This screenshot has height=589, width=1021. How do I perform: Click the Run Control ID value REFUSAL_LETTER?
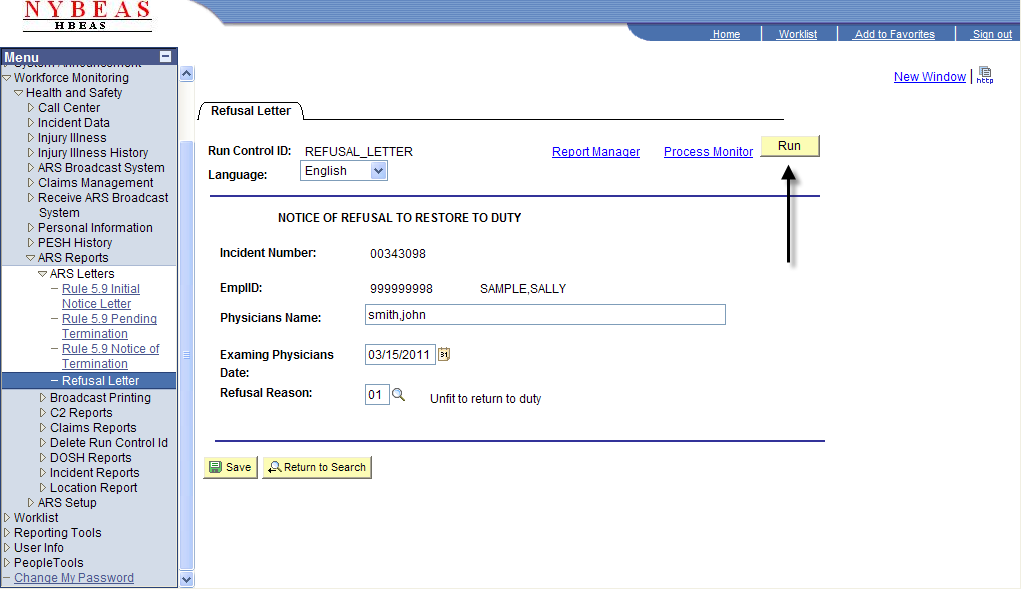point(359,152)
